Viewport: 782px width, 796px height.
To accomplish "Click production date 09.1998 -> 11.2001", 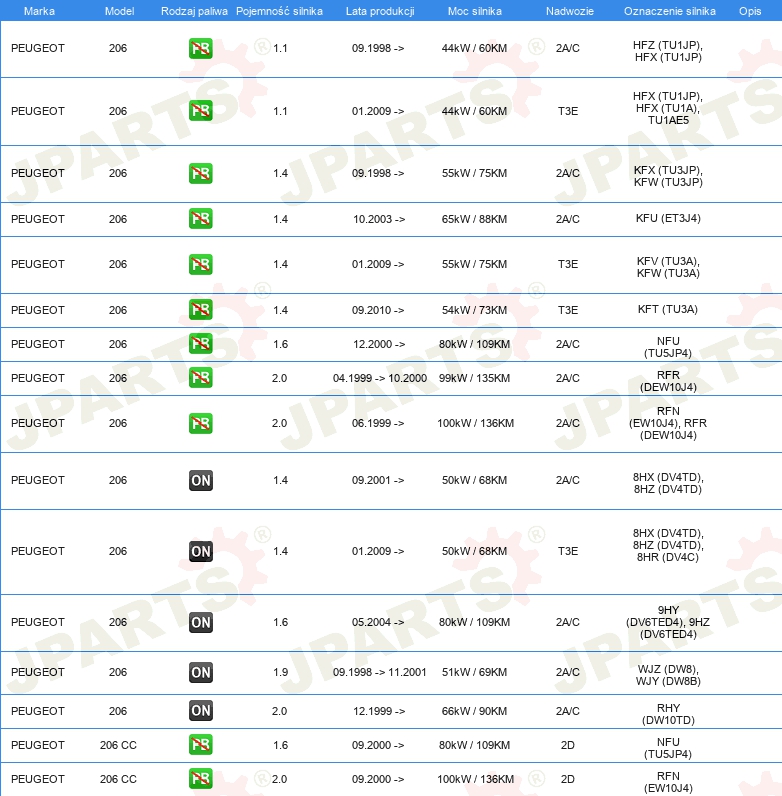I will (x=380, y=672).
